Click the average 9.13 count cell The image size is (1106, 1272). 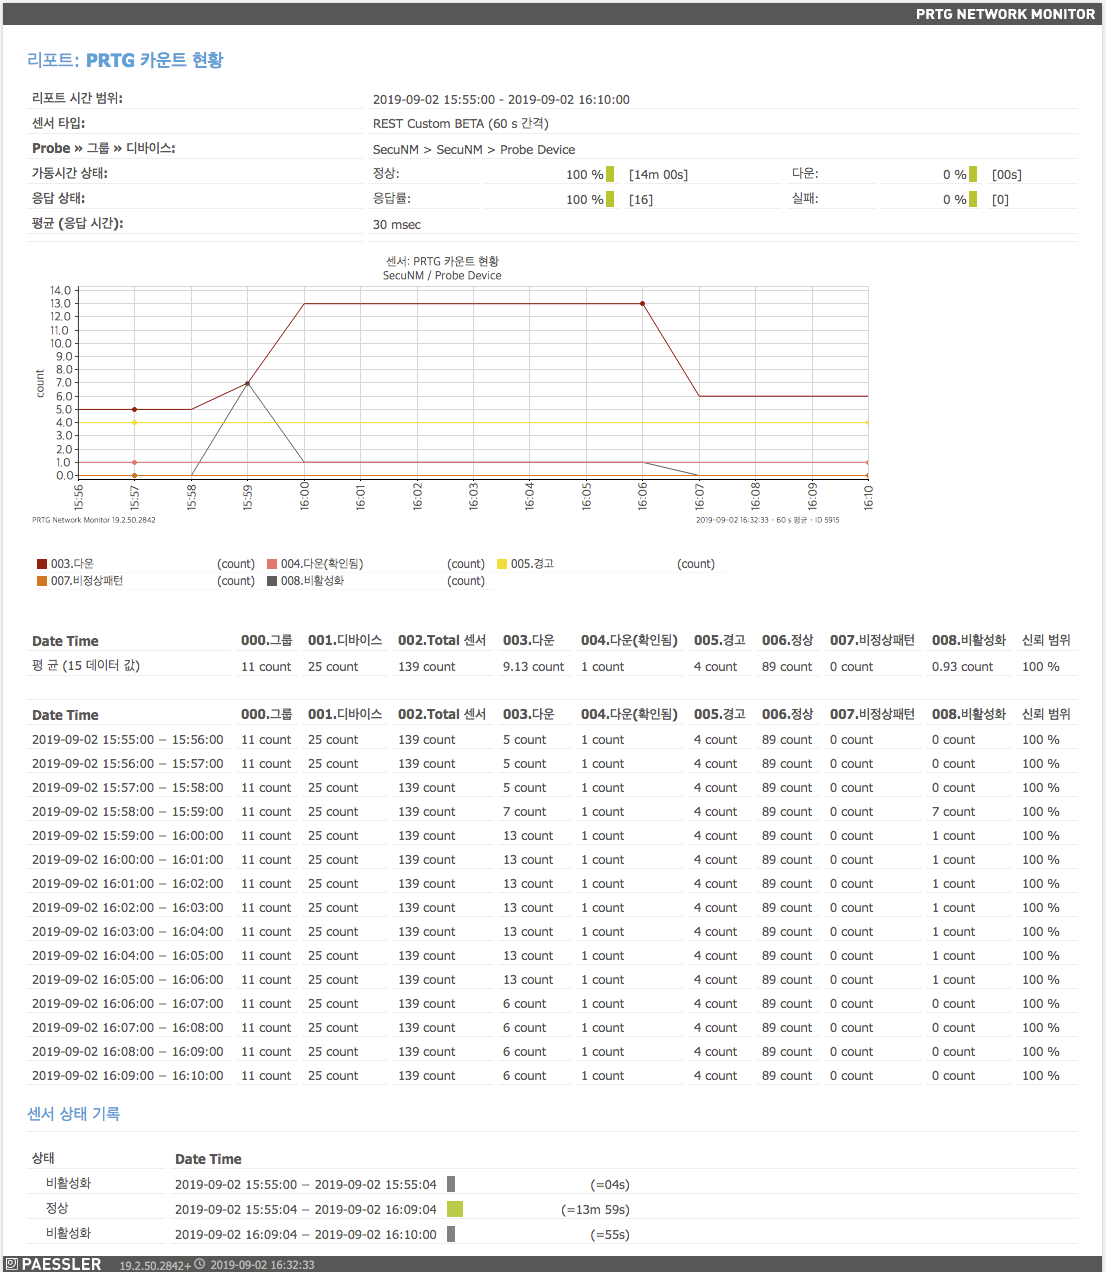pos(533,667)
